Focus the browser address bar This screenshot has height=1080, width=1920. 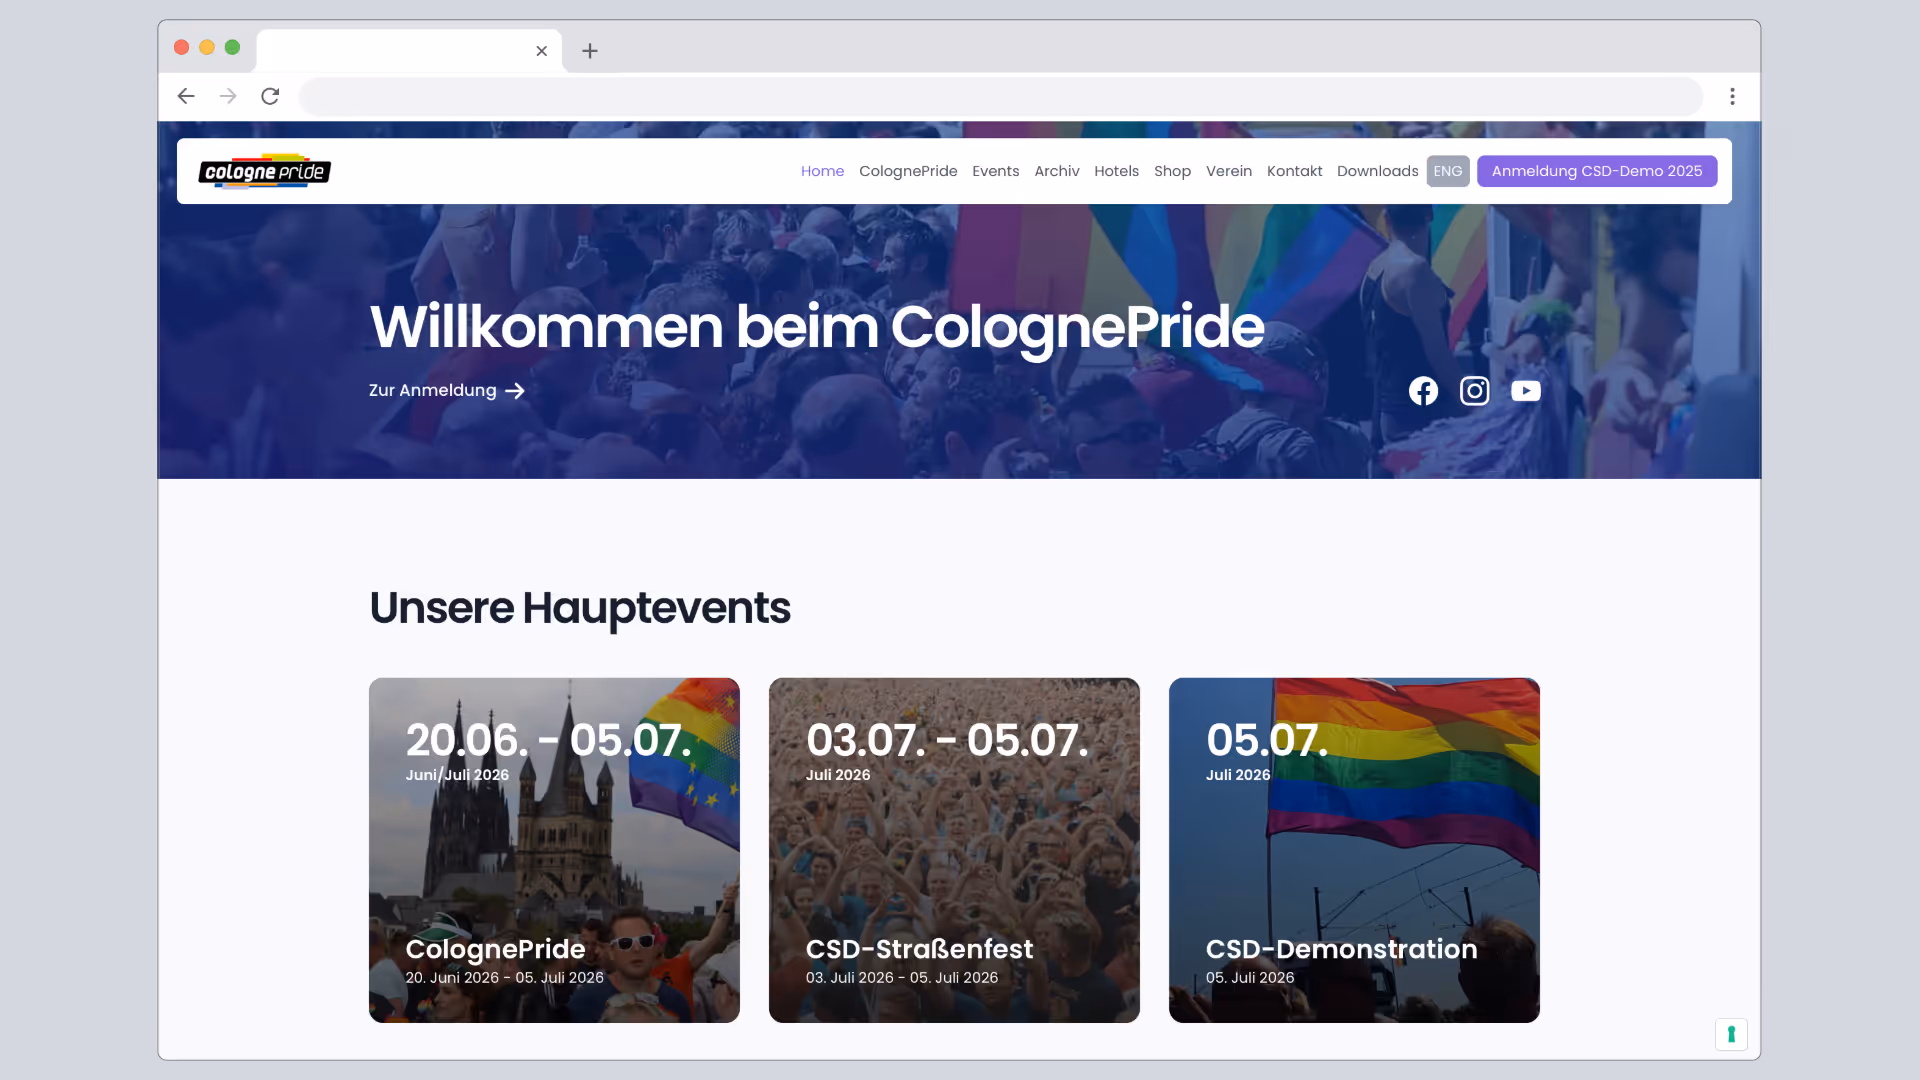1000,96
